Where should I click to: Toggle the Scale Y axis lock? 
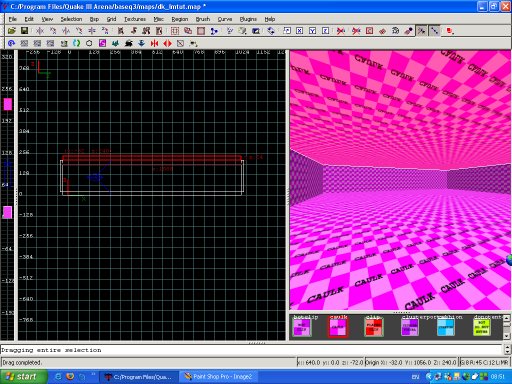(x=313, y=31)
